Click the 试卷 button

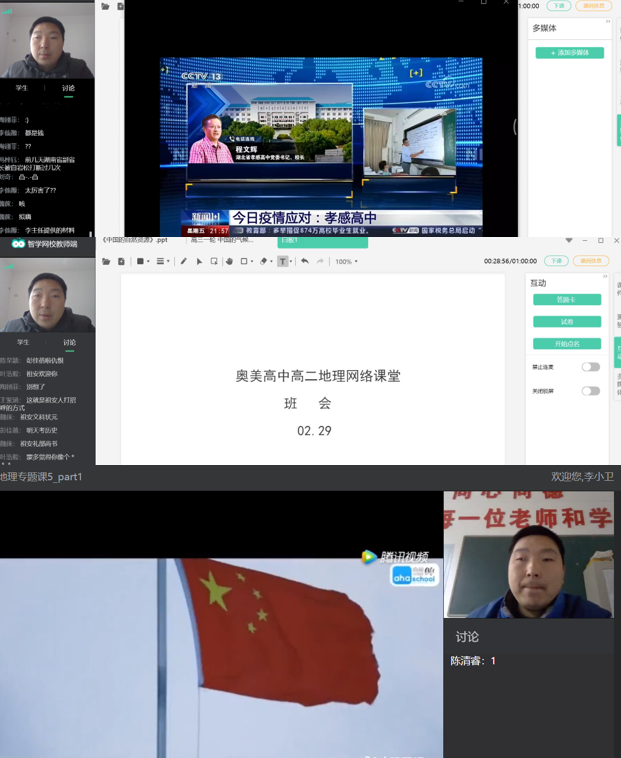(x=567, y=321)
